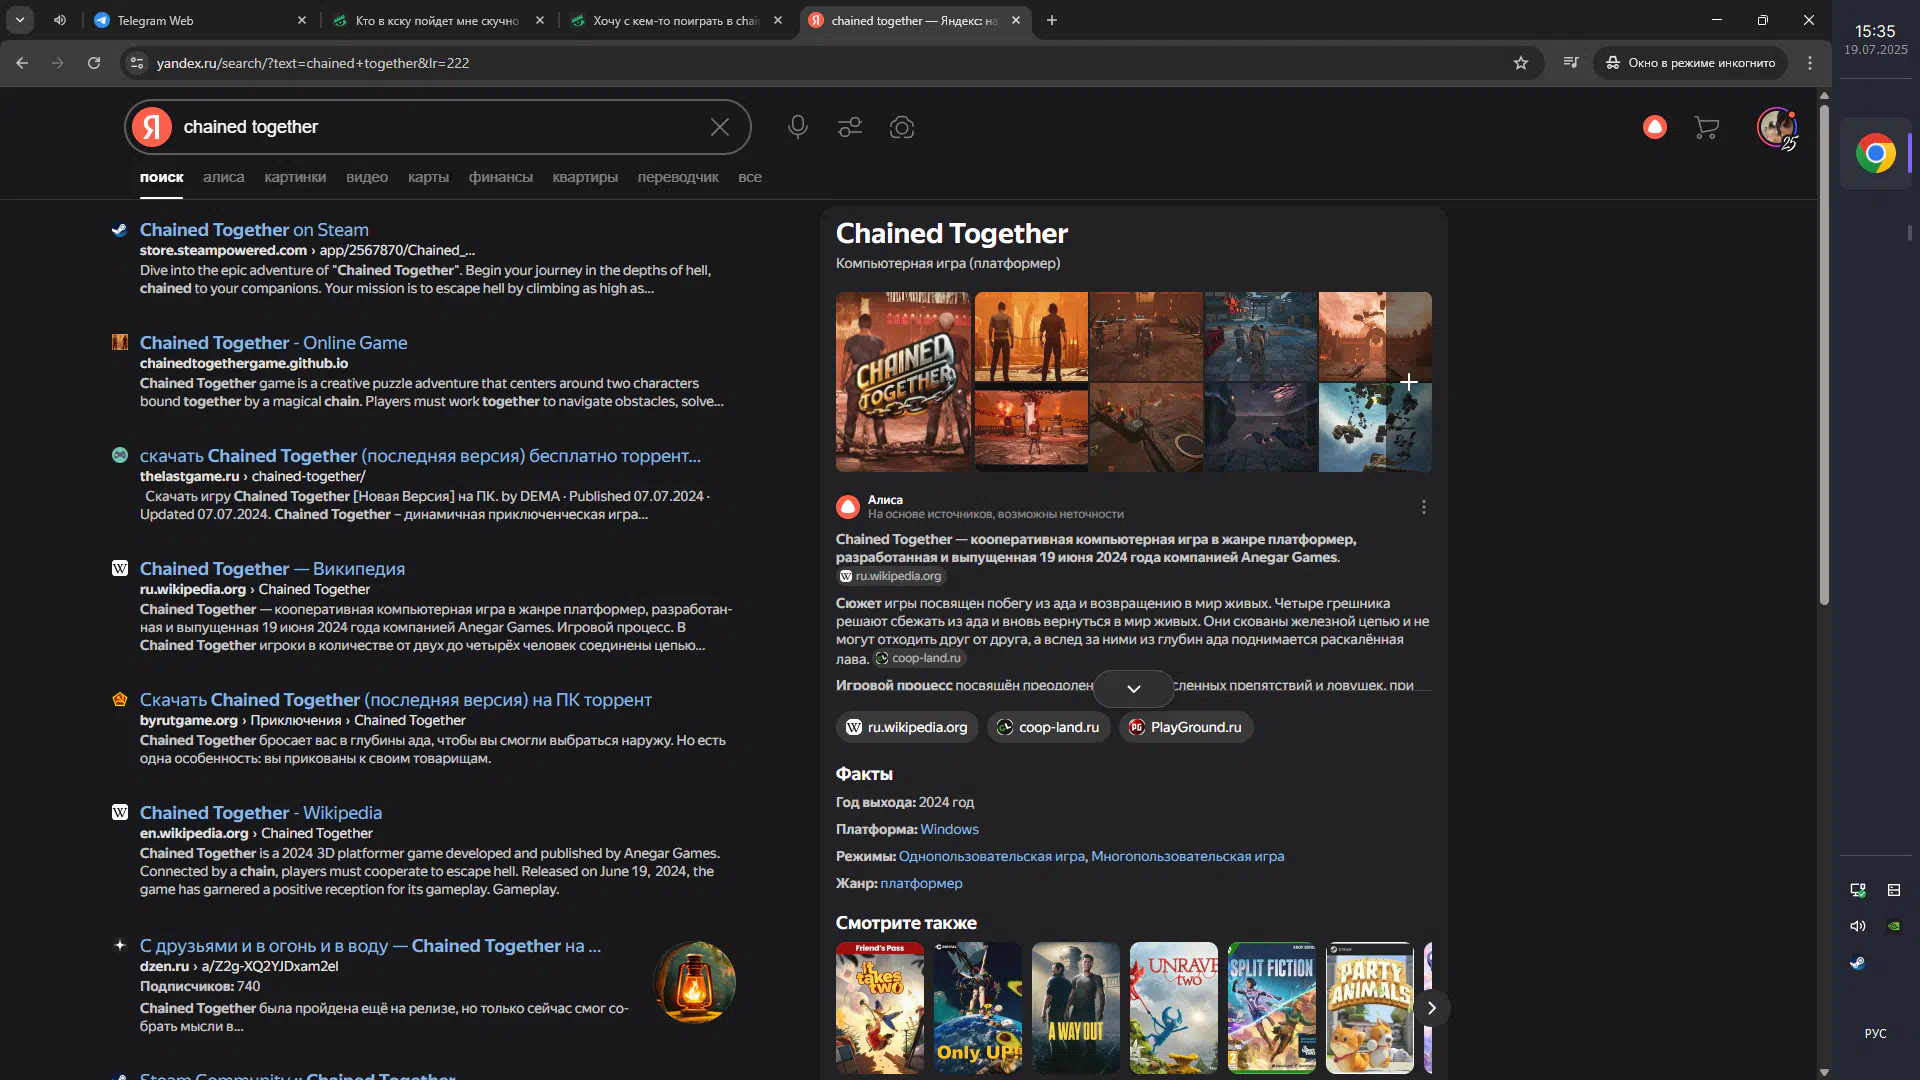Click volume icon in system tray

click(1857, 926)
